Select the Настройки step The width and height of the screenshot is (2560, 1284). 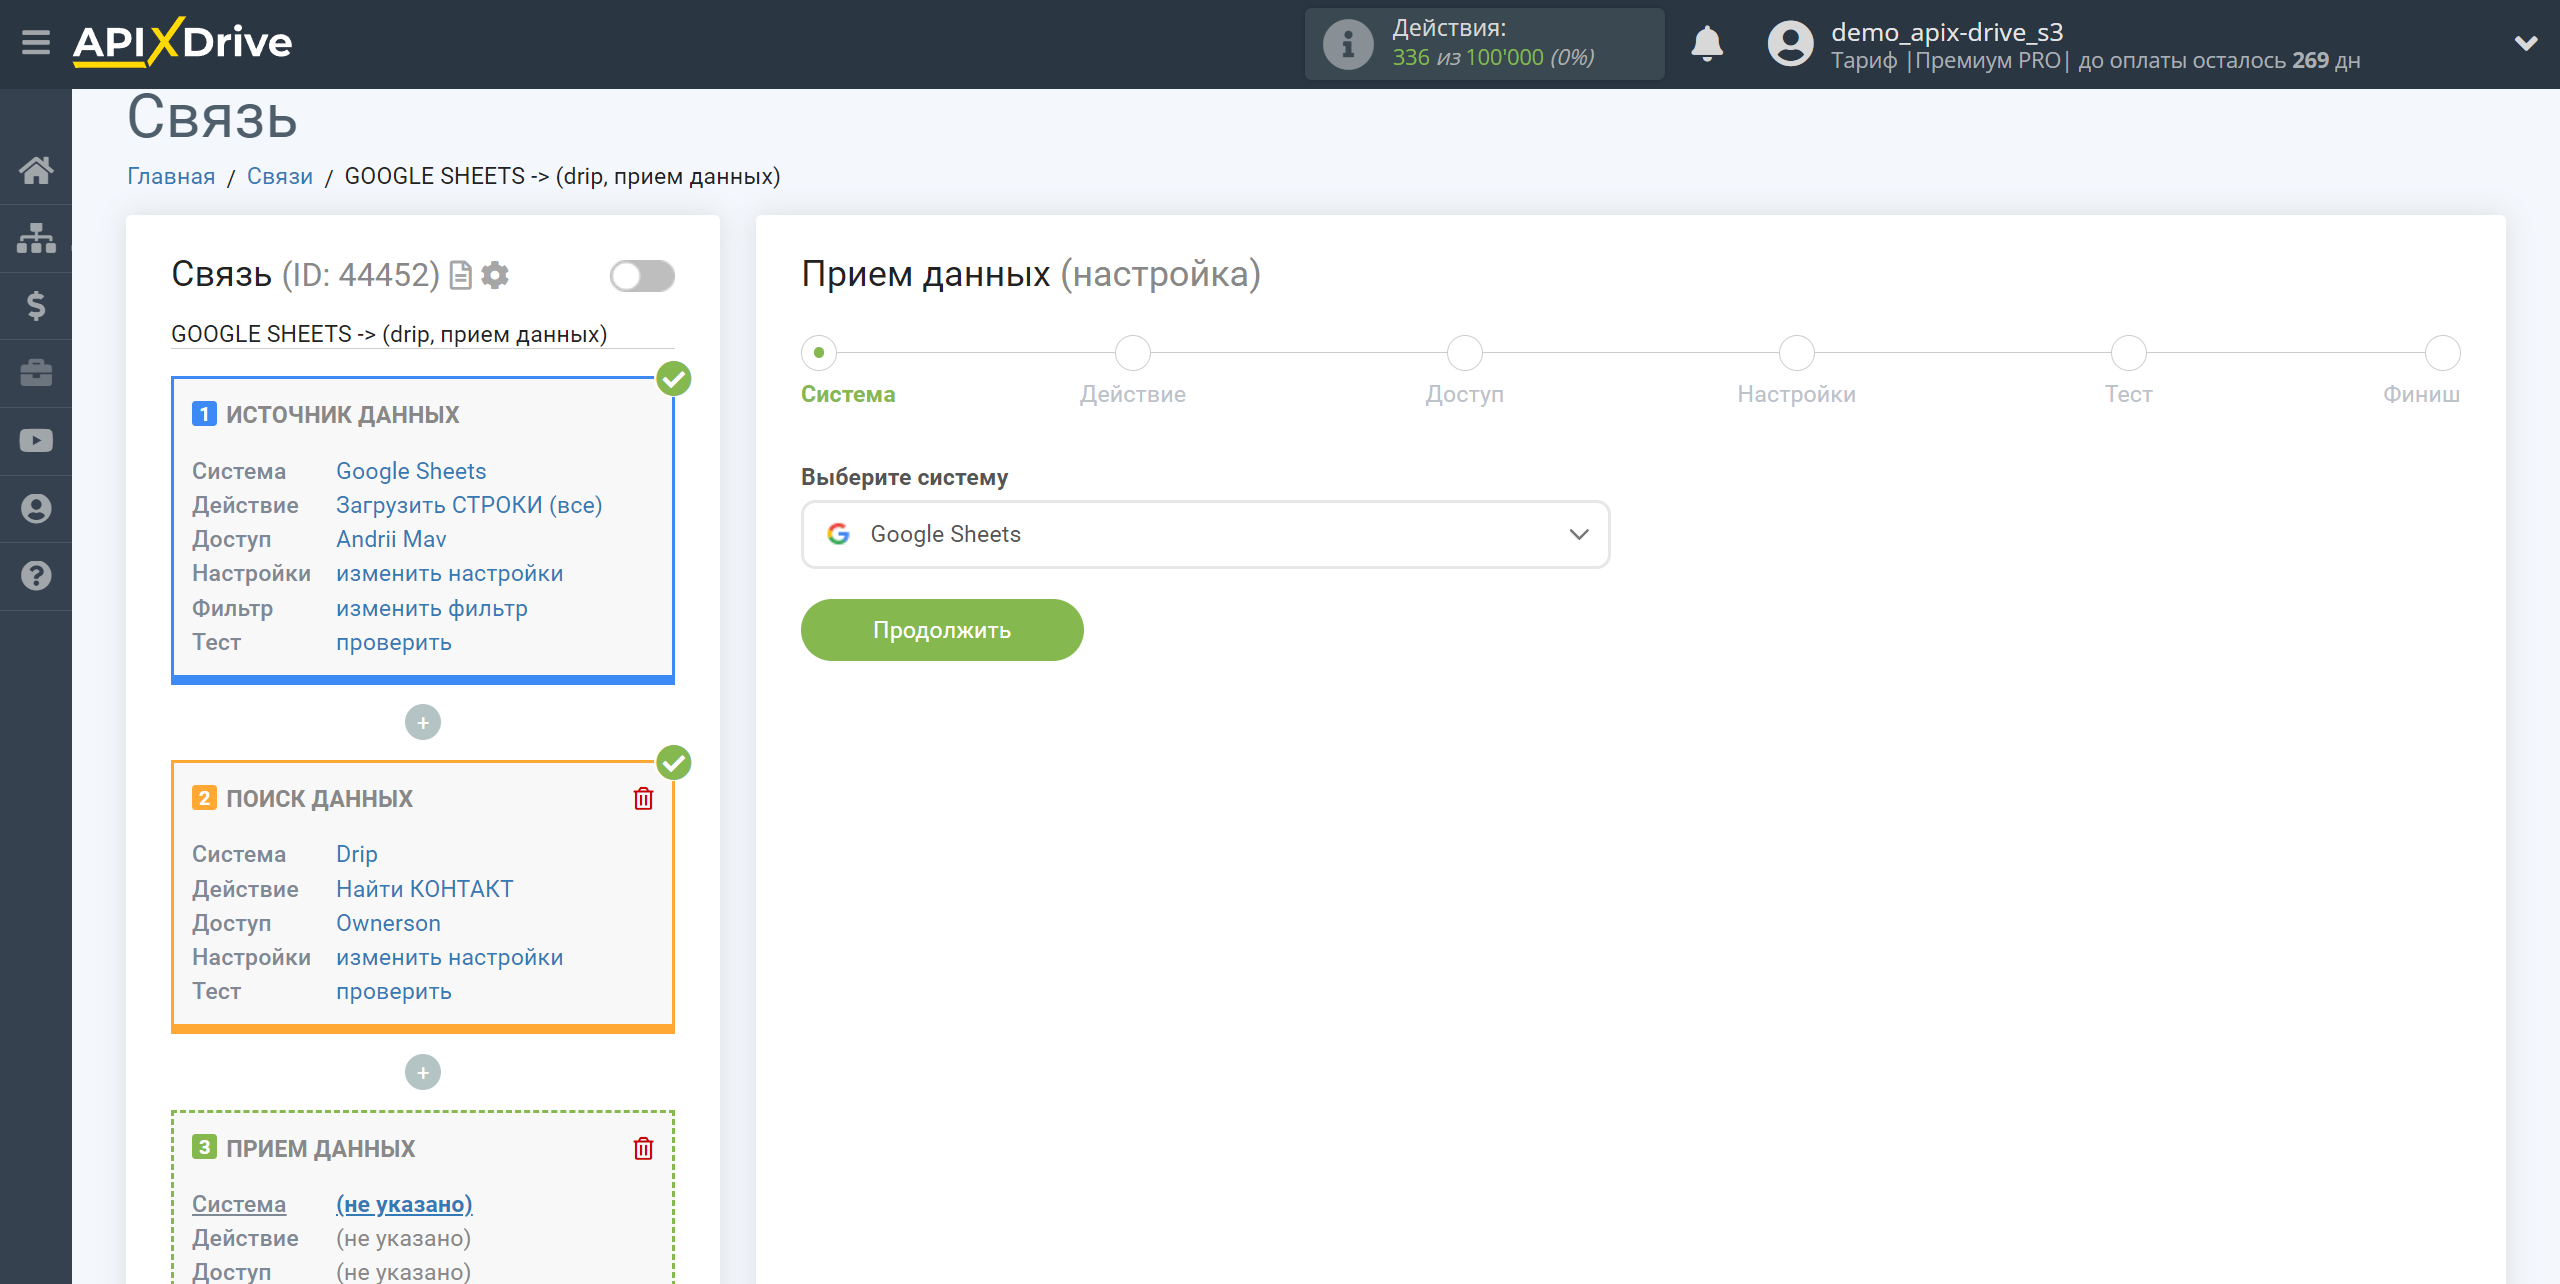1797,353
